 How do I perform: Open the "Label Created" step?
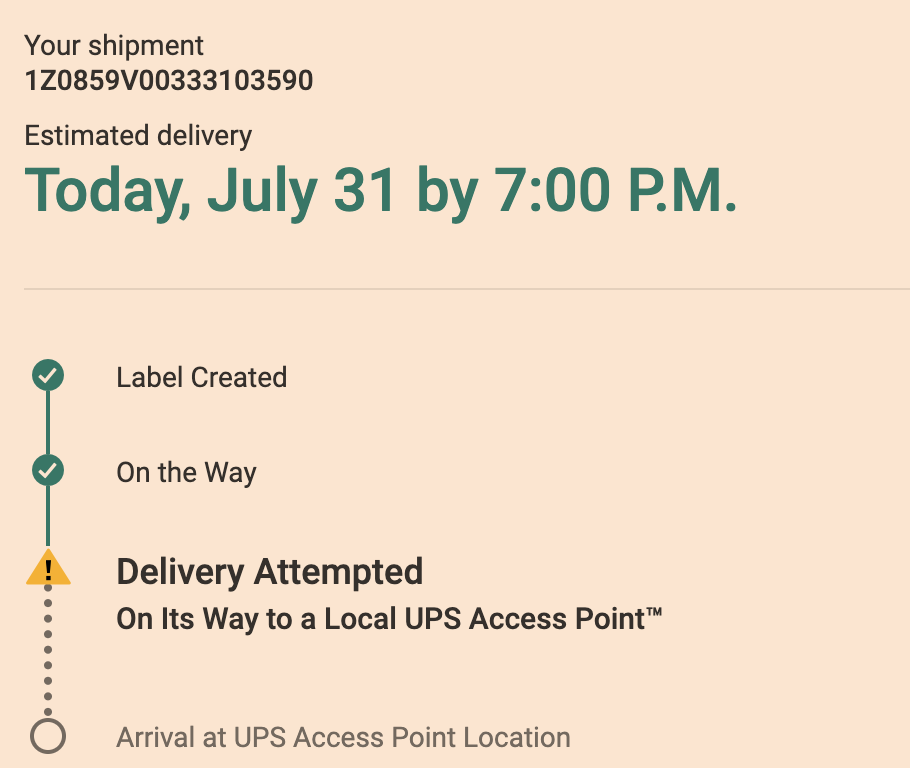click(201, 377)
